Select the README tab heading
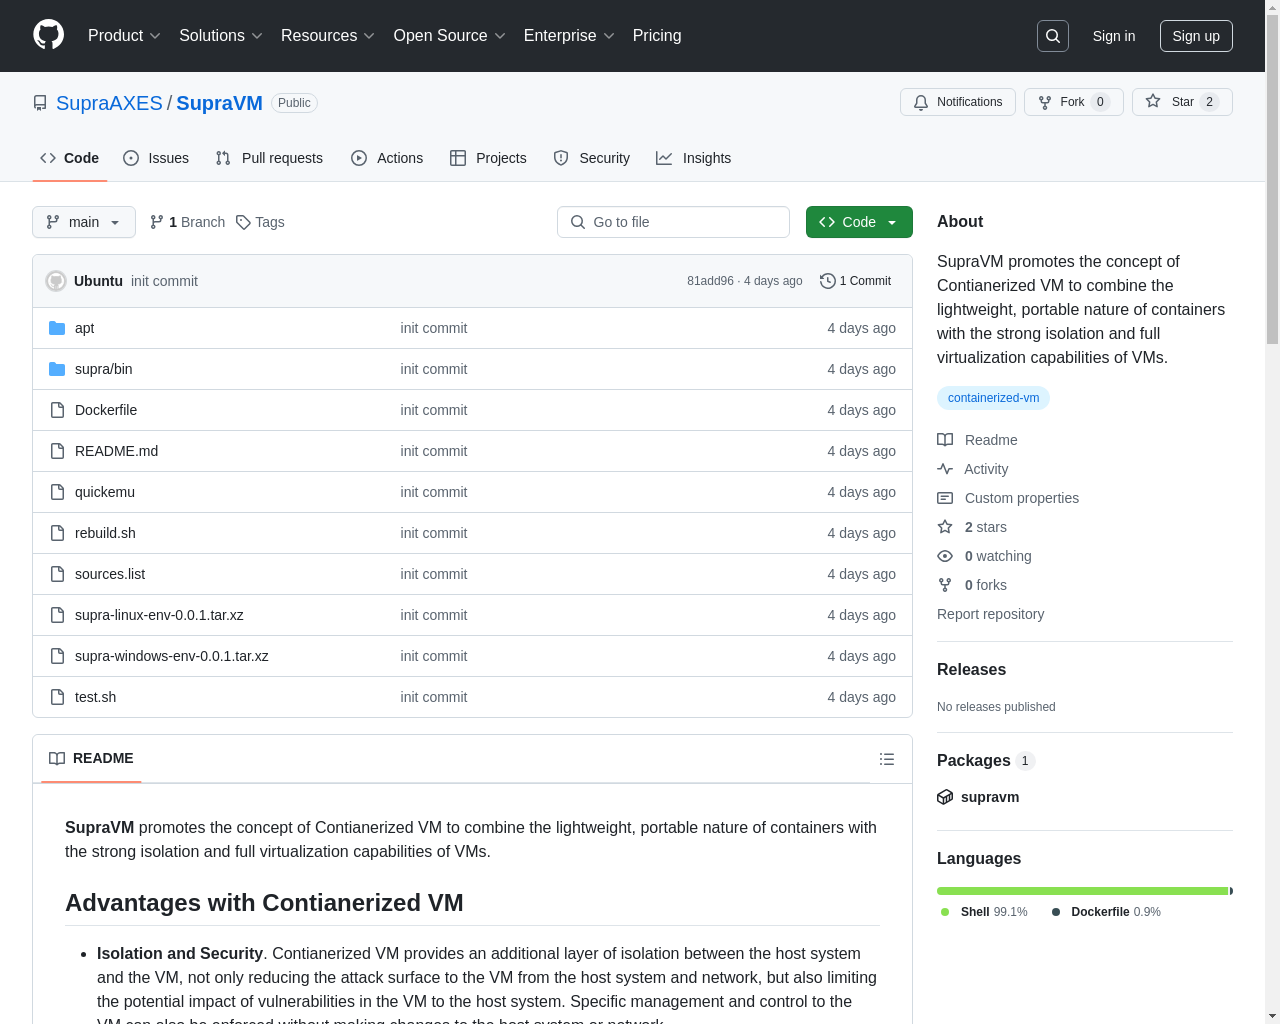This screenshot has width=1280, height=1024. tap(91, 758)
